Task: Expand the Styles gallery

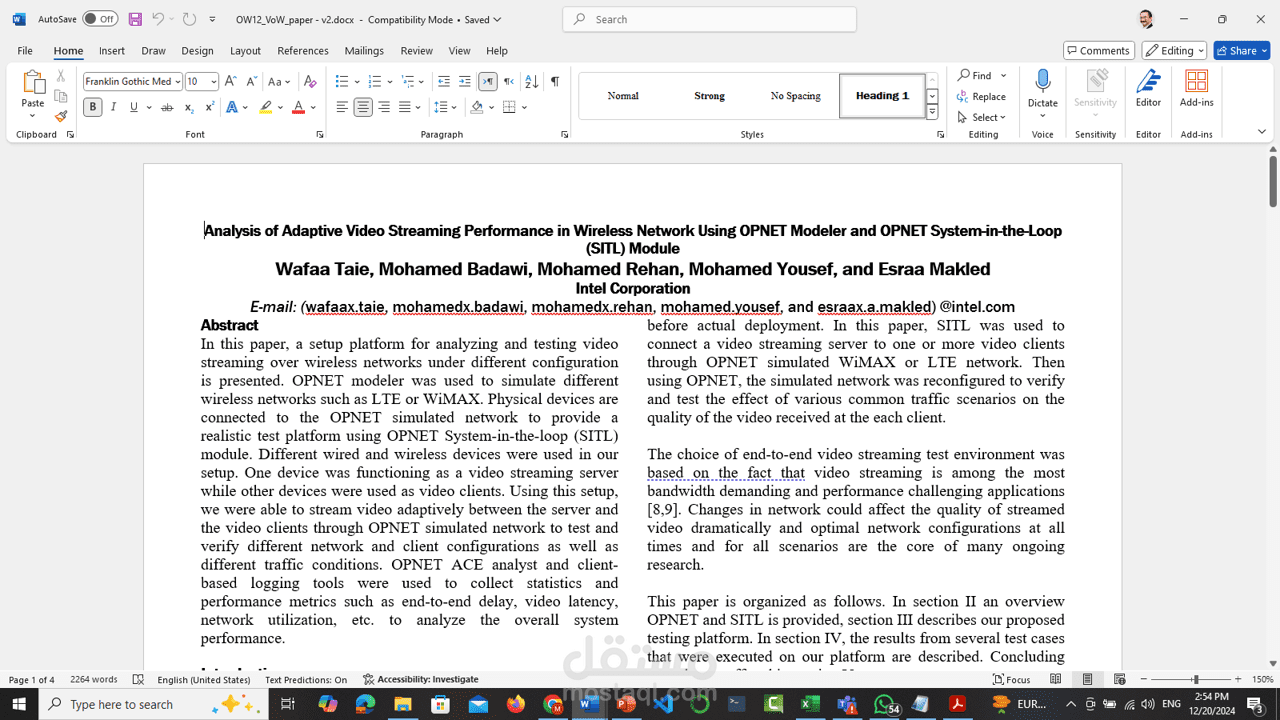Action: coord(932,113)
